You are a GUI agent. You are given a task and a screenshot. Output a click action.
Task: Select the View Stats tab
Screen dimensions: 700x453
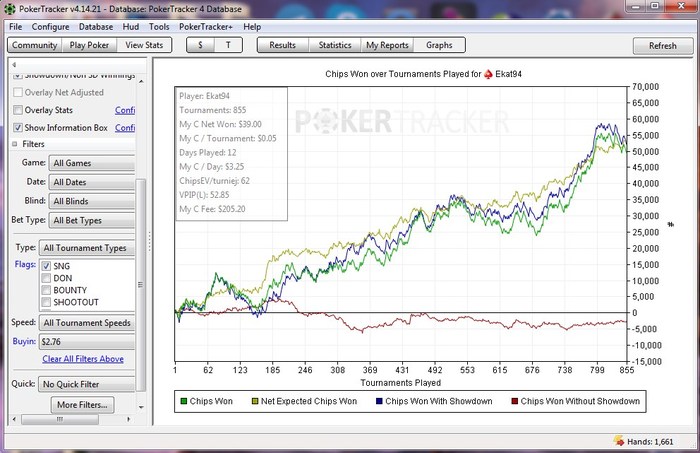(x=144, y=45)
